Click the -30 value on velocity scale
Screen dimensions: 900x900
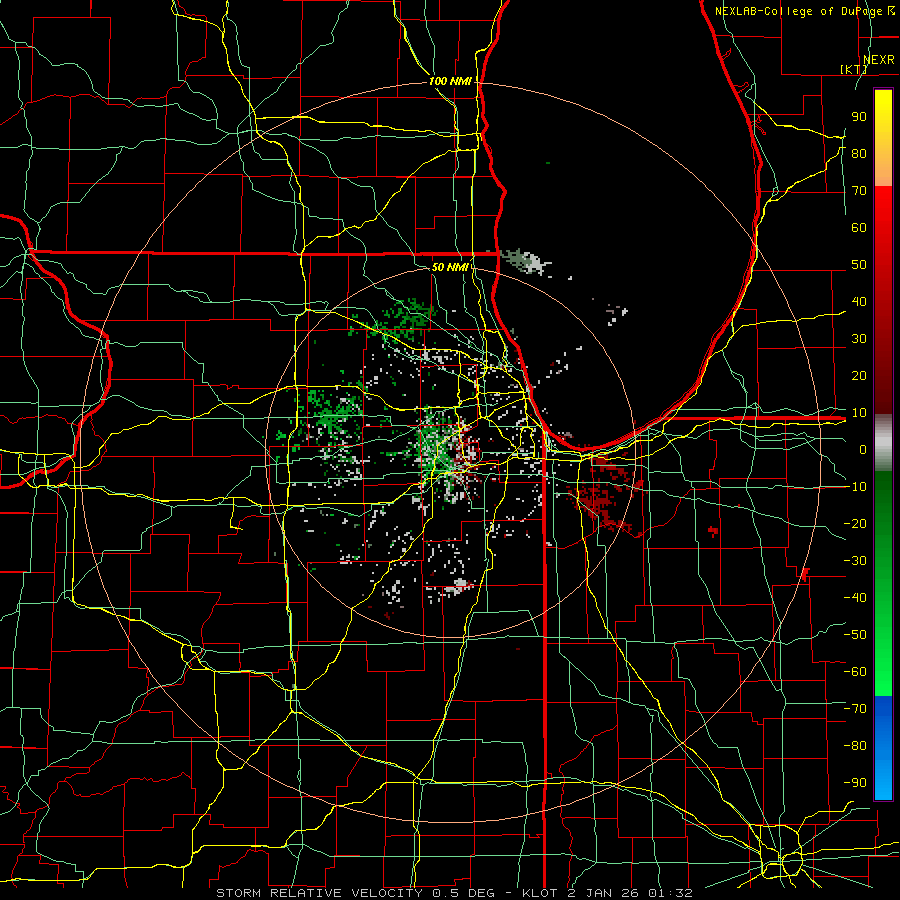(x=855, y=560)
